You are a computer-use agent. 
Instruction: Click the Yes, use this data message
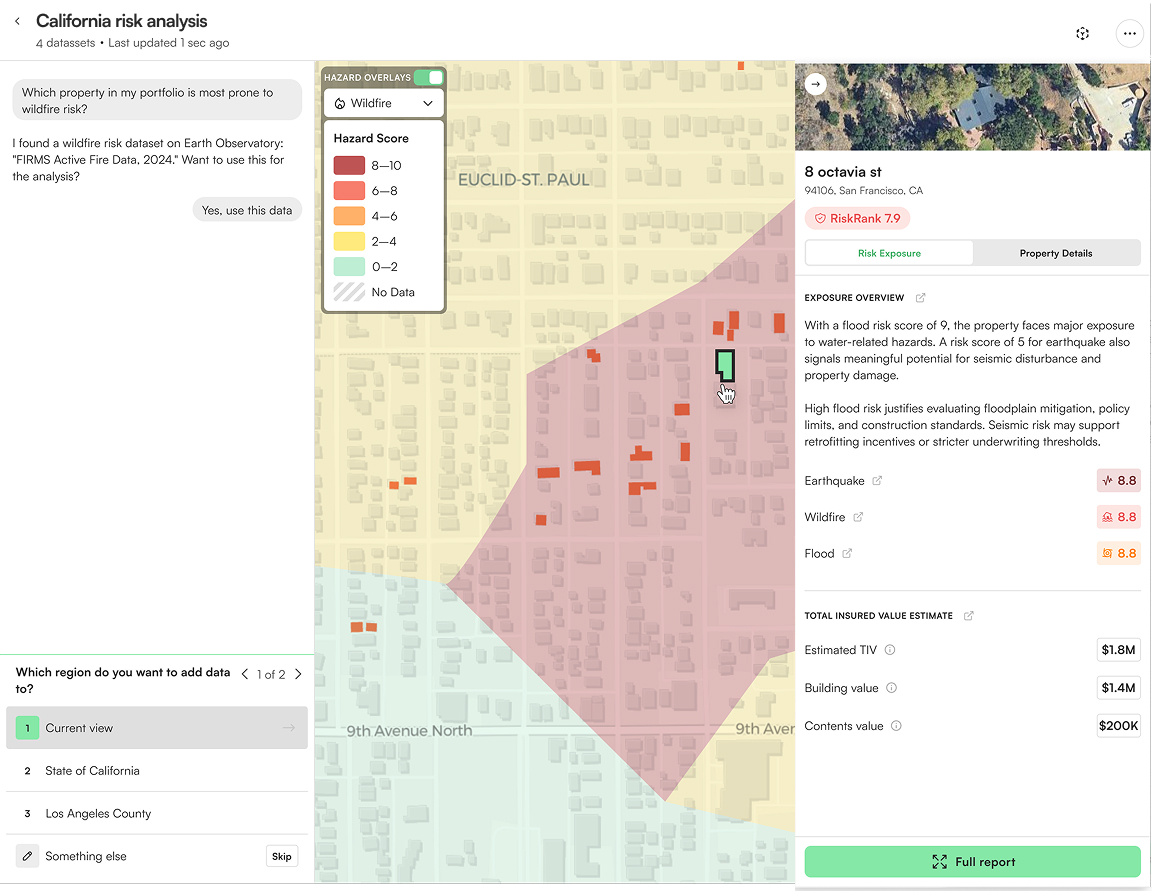(247, 210)
